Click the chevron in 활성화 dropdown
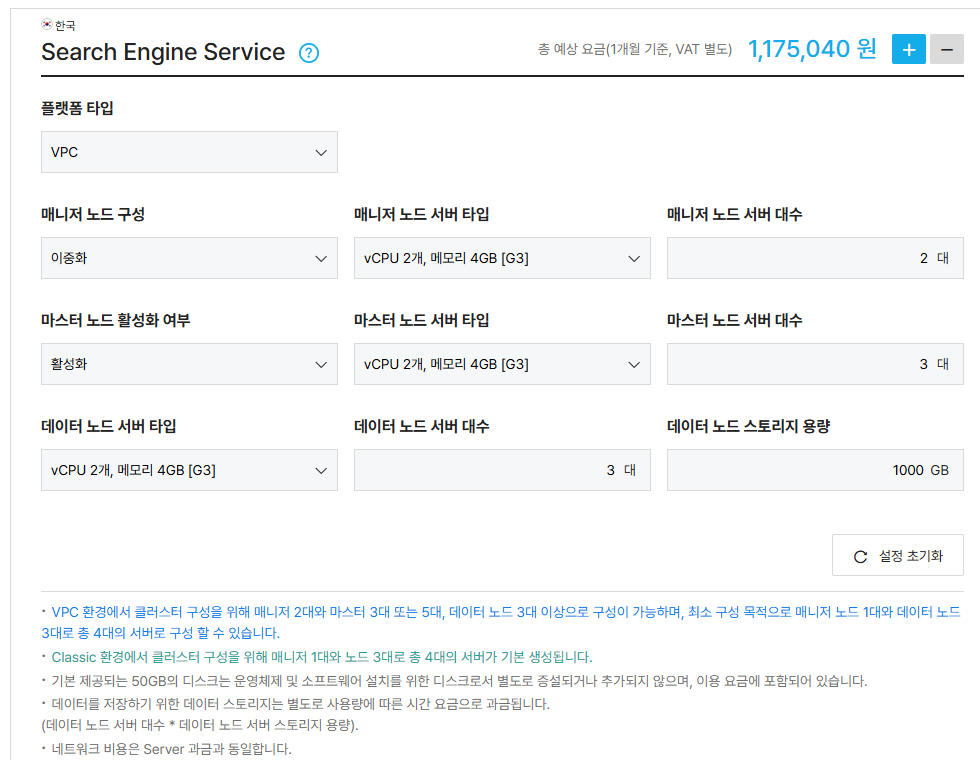Viewport: 980px width, 760px height. 321,364
